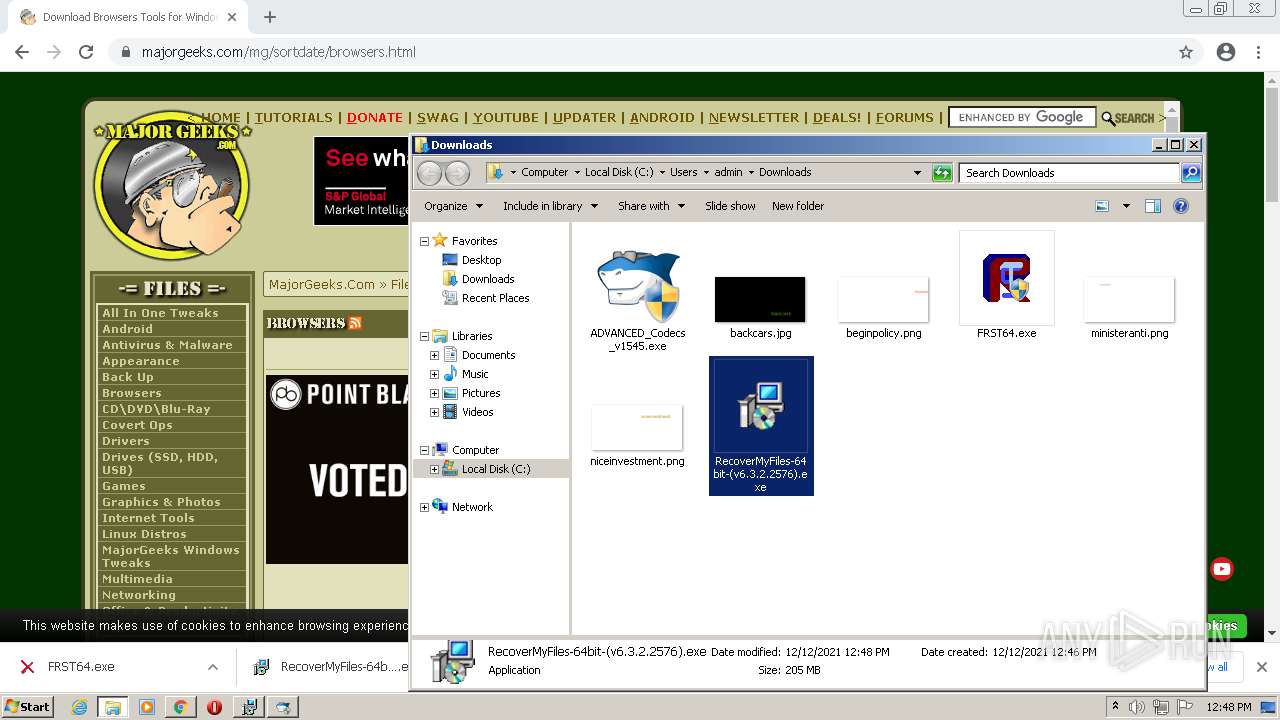Select ministeranti.png thumbnail

[x=1129, y=299]
